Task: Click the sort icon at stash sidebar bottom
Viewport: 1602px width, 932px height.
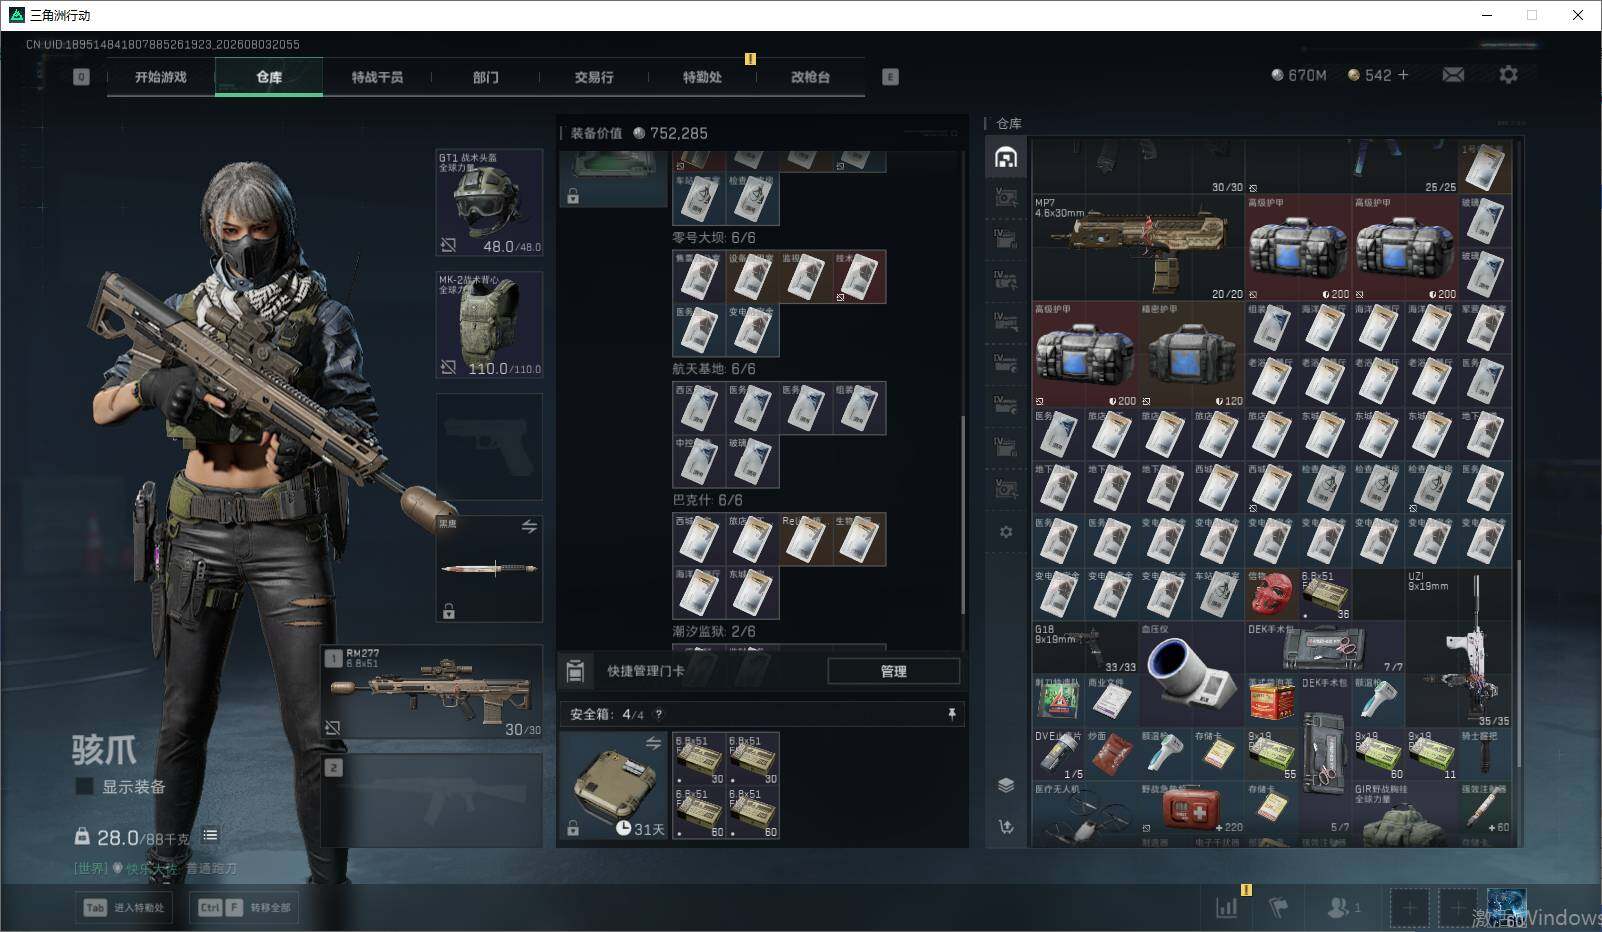Action: pos(1006,826)
